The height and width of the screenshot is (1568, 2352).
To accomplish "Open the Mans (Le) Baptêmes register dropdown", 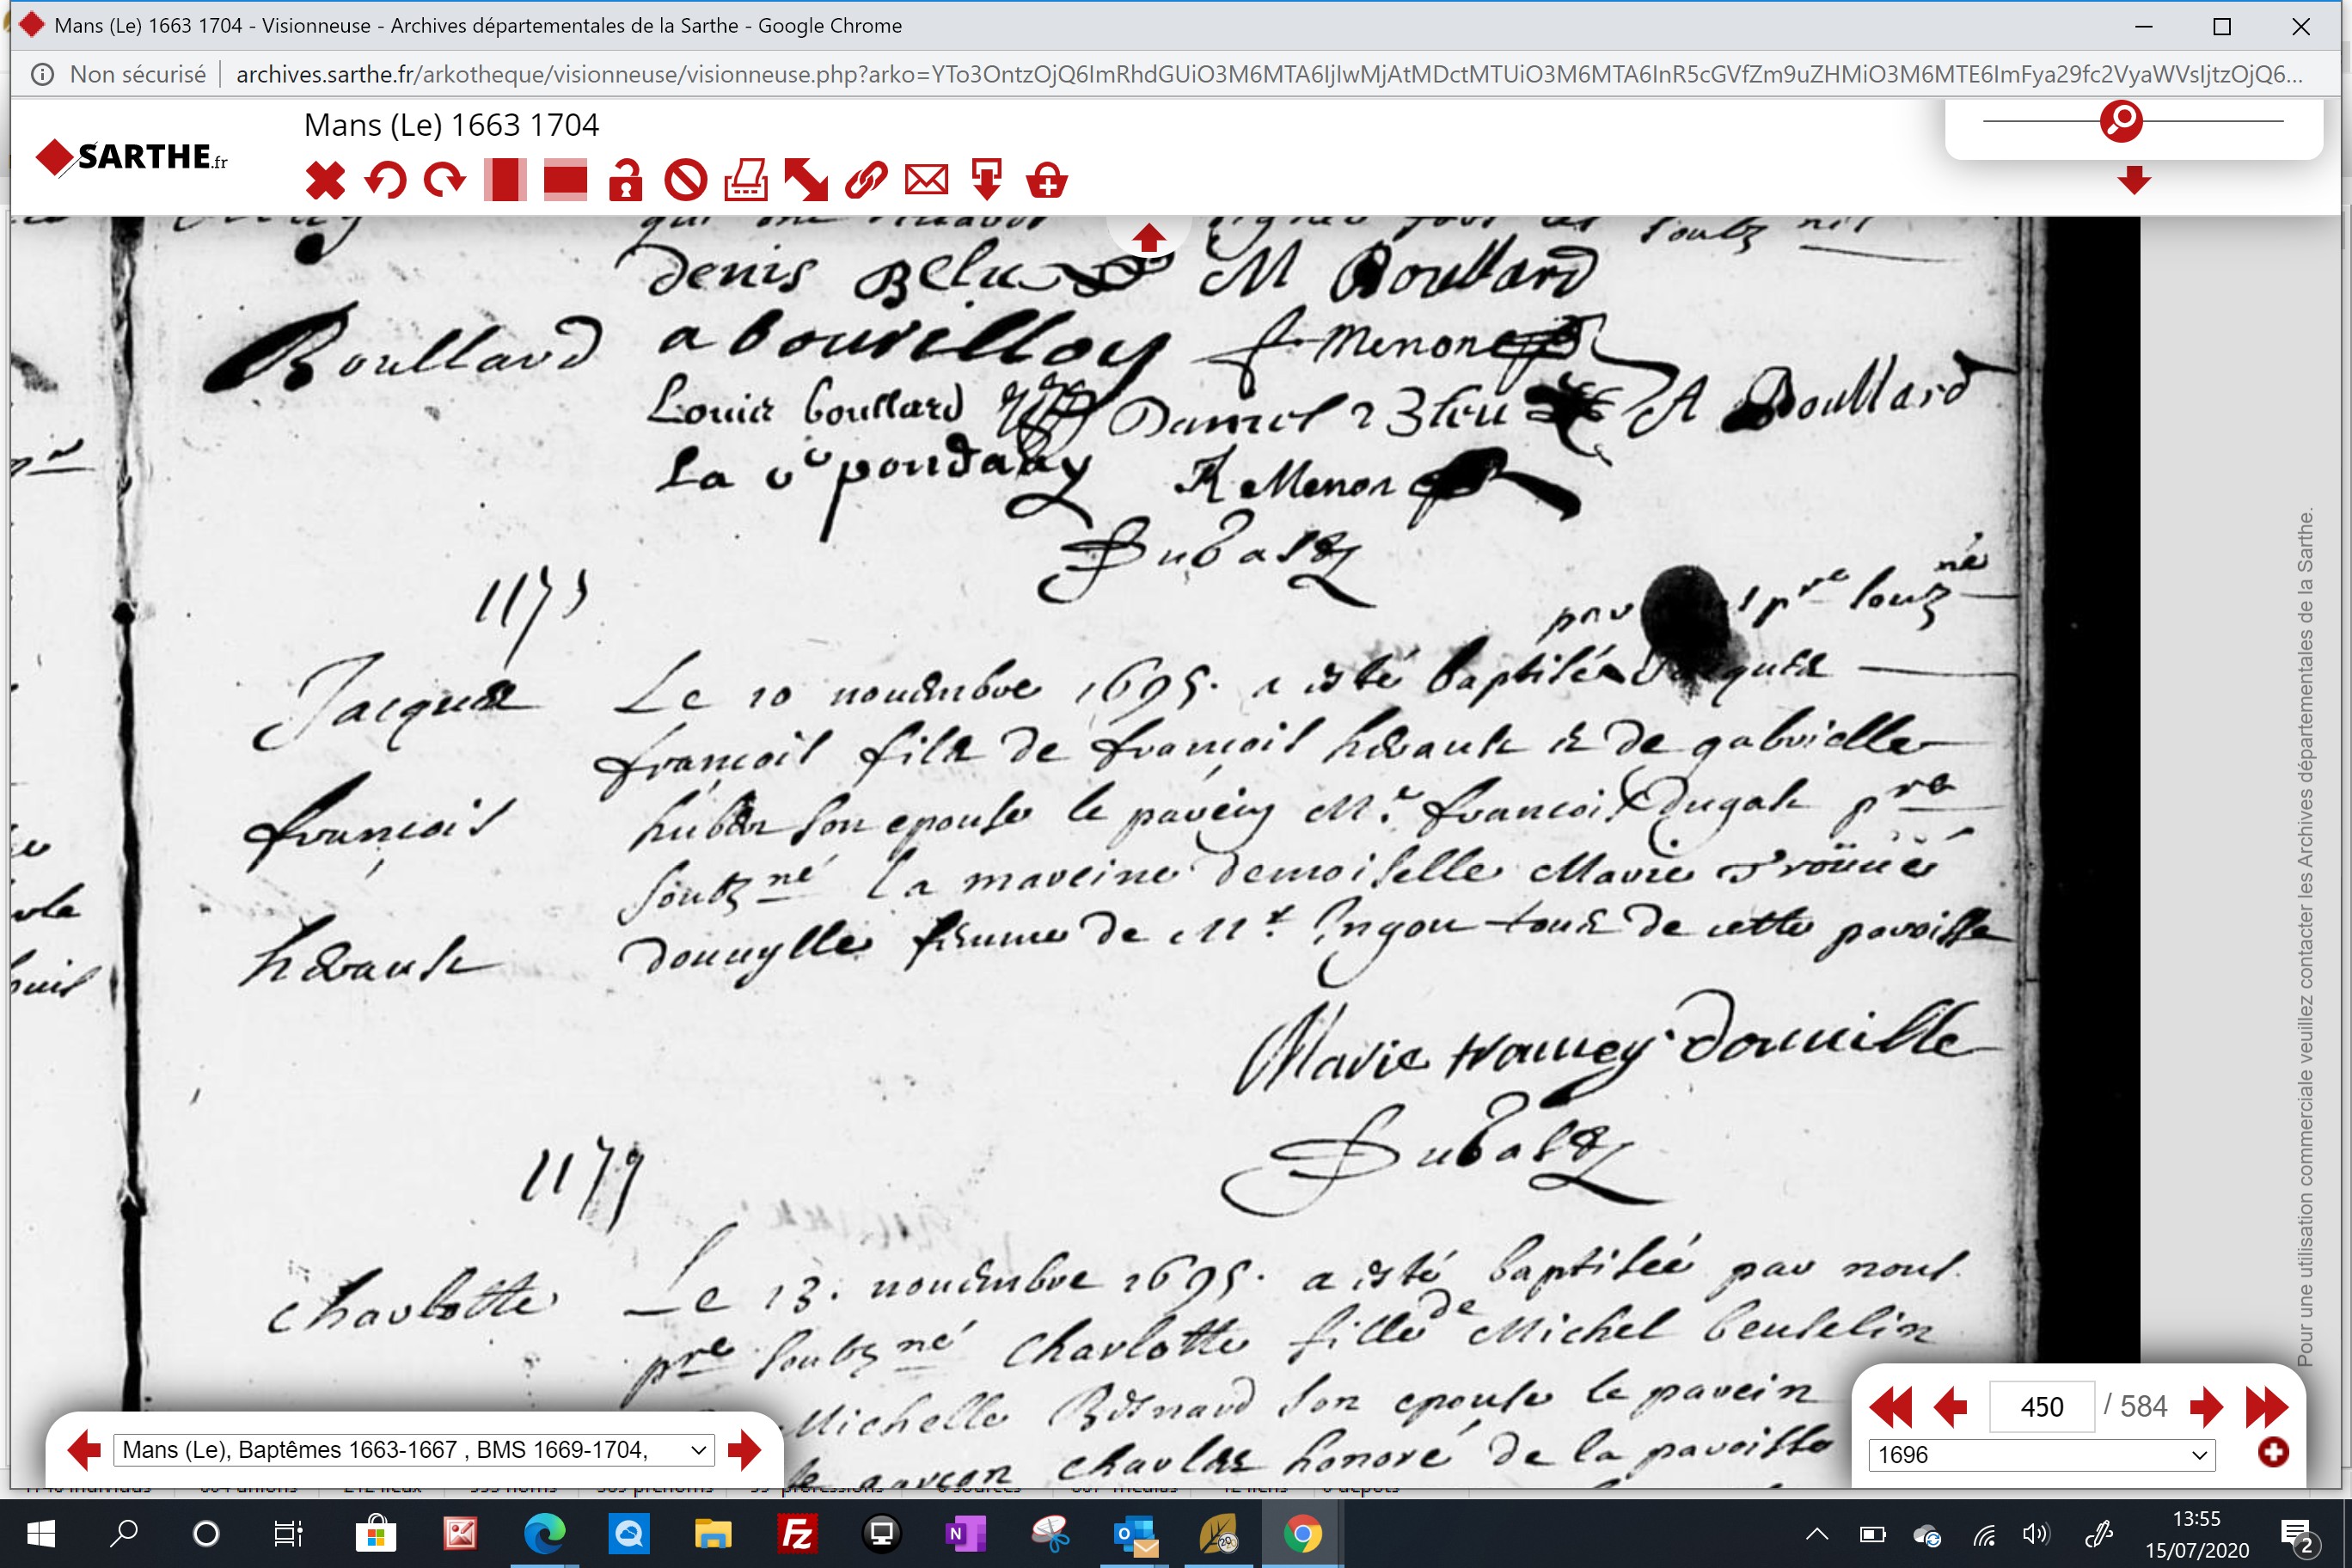I will click(414, 1449).
